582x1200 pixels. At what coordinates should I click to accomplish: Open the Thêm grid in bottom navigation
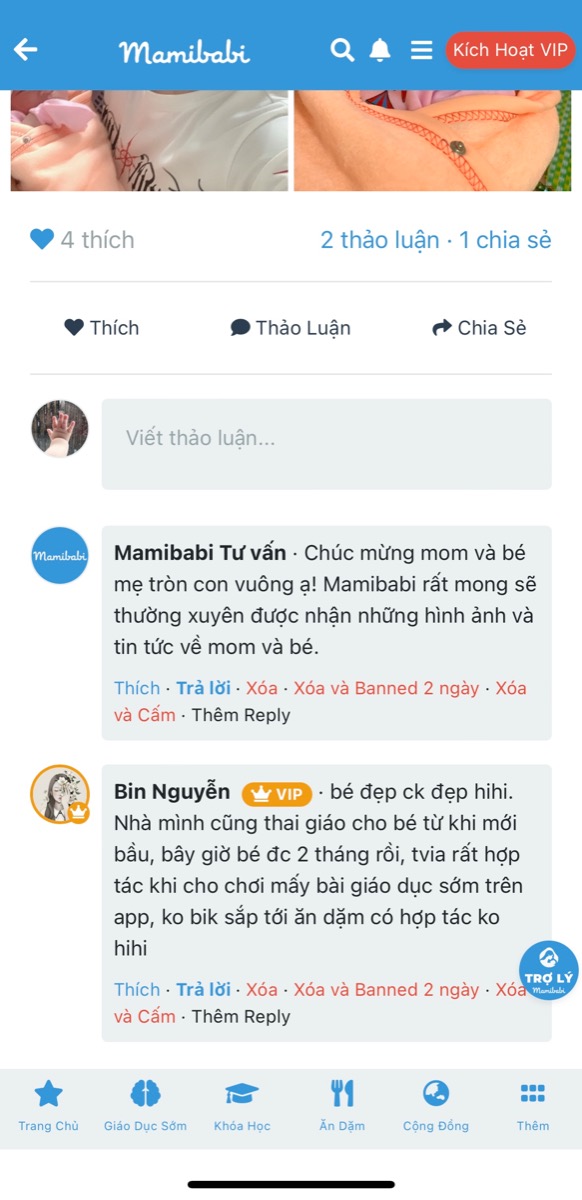coord(532,1094)
